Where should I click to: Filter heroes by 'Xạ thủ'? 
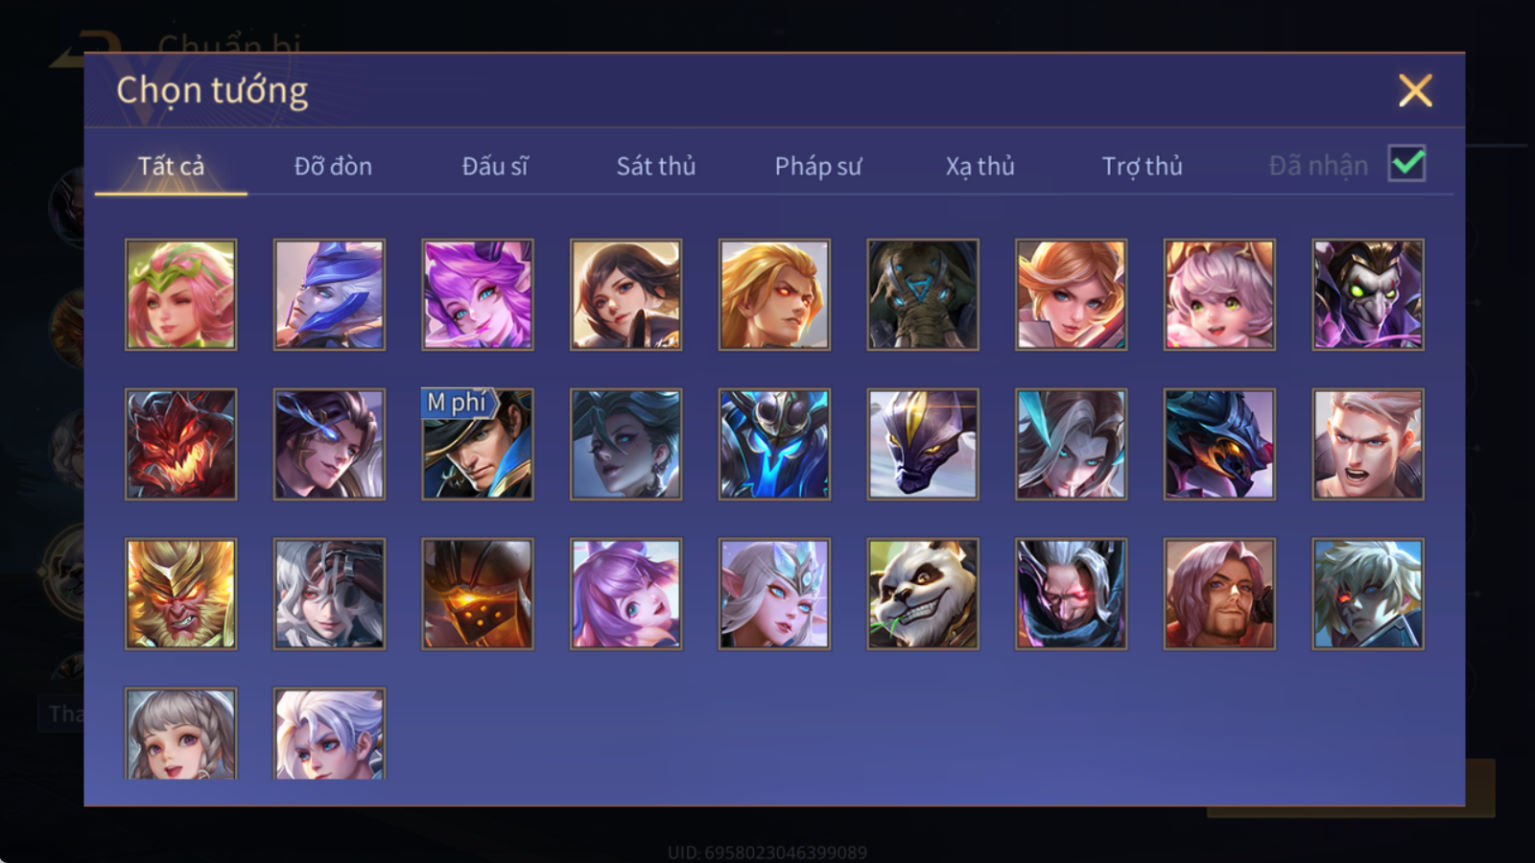click(x=980, y=166)
